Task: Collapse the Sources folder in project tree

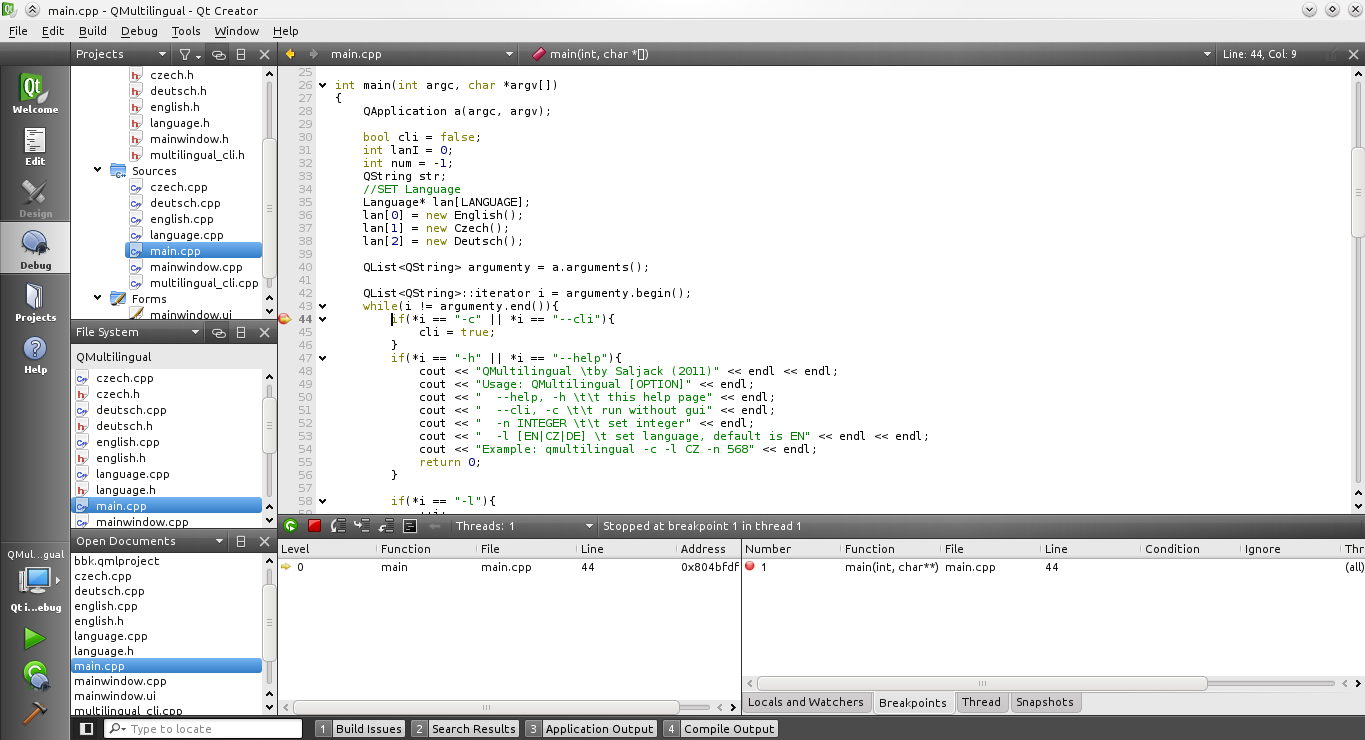Action: (x=98, y=170)
